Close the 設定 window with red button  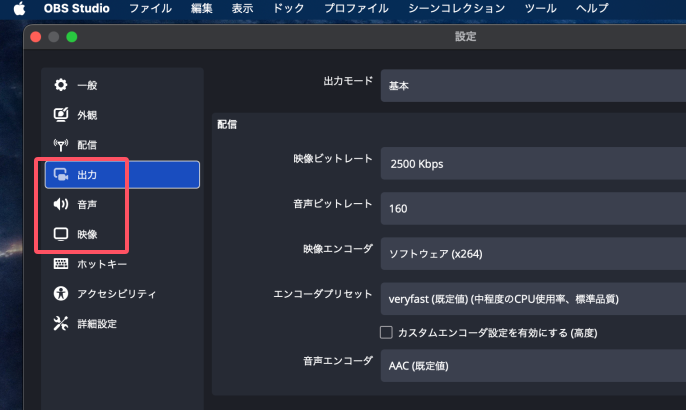tap(36, 37)
